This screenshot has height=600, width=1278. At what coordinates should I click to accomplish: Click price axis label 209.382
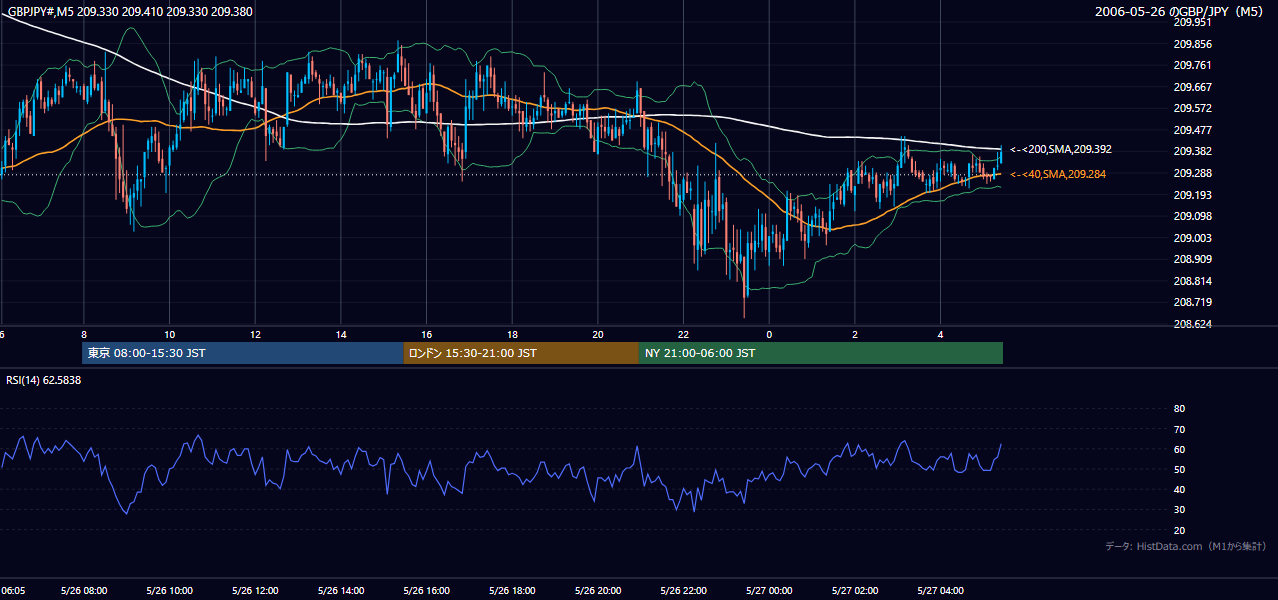pyautogui.click(x=1193, y=151)
